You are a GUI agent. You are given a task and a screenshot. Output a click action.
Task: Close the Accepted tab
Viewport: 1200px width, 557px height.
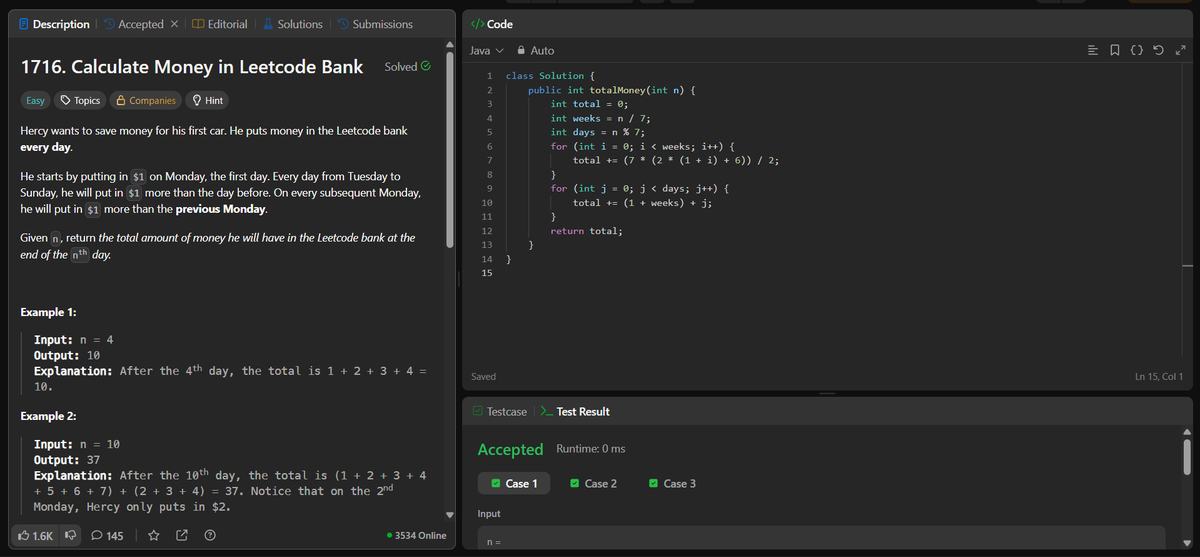[x=174, y=24]
